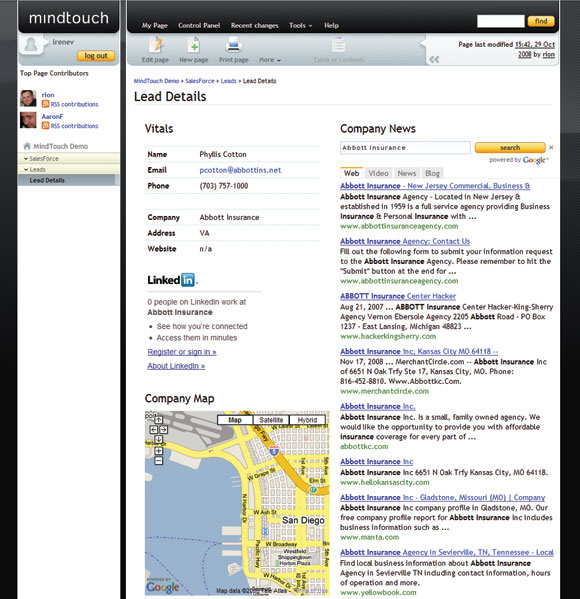Open Recent changes in top menu

click(x=254, y=26)
